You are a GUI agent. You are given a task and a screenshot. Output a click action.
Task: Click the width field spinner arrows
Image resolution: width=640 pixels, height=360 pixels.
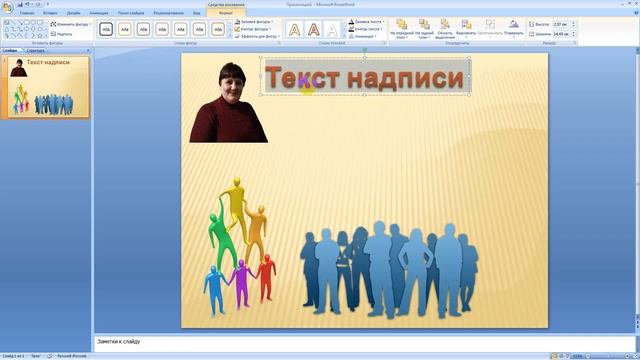coord(573,34)
